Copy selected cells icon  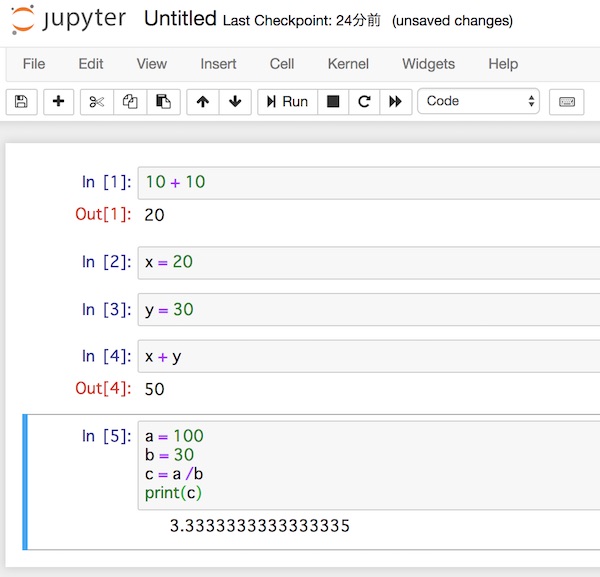pos(130,102)
